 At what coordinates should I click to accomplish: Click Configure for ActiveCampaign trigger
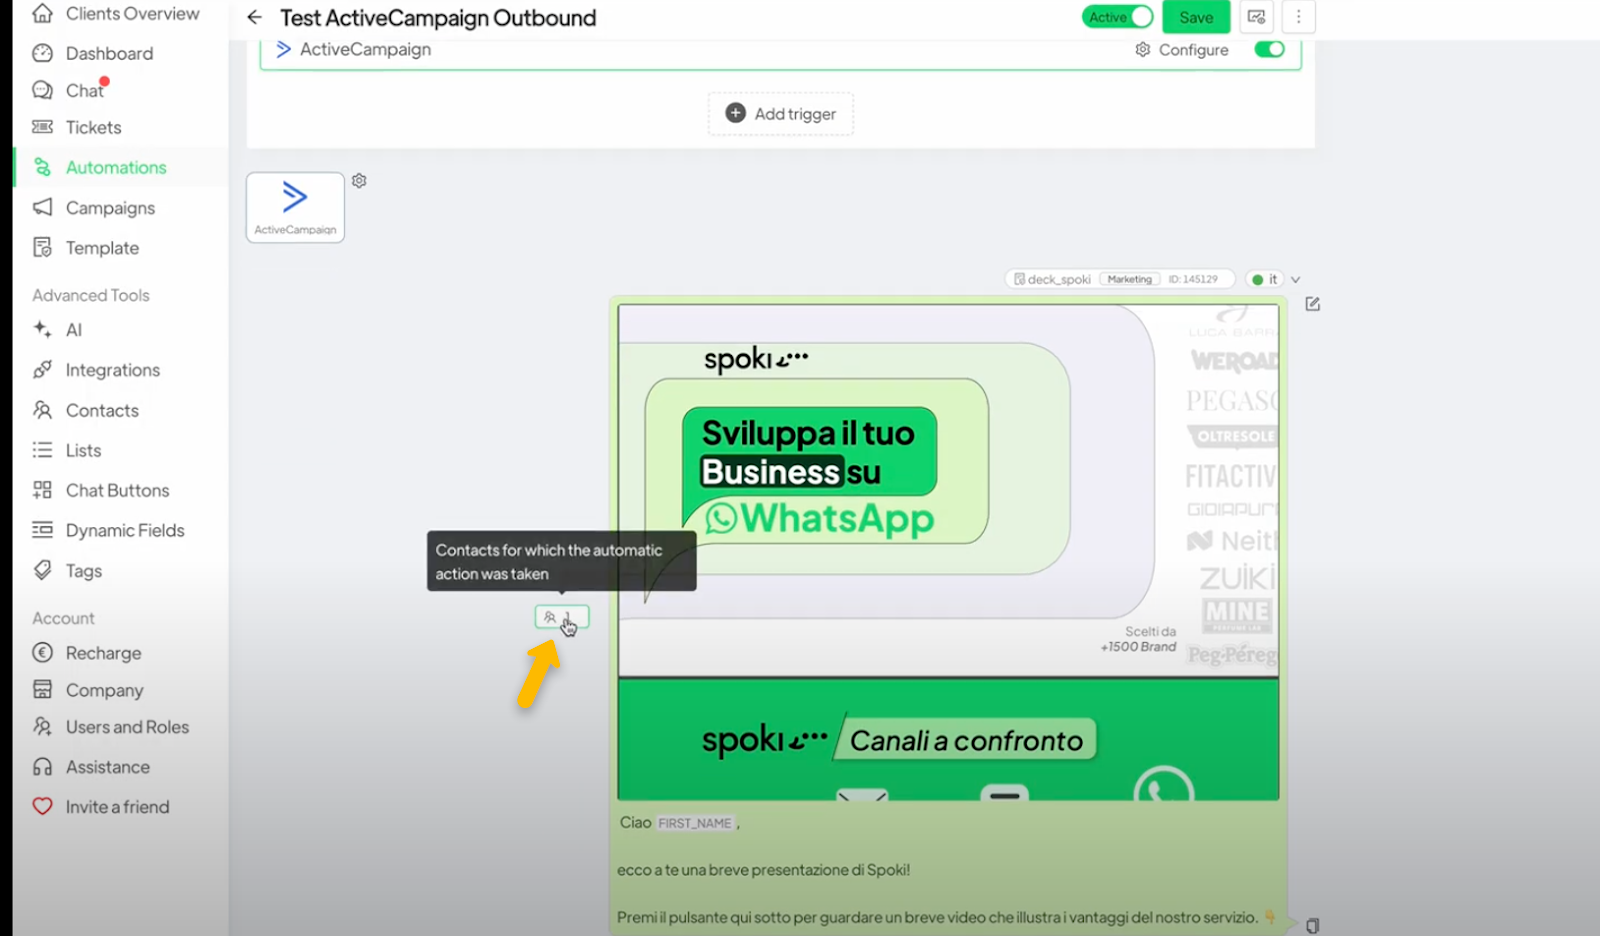pyautogui.click(x=1181, y=50)
